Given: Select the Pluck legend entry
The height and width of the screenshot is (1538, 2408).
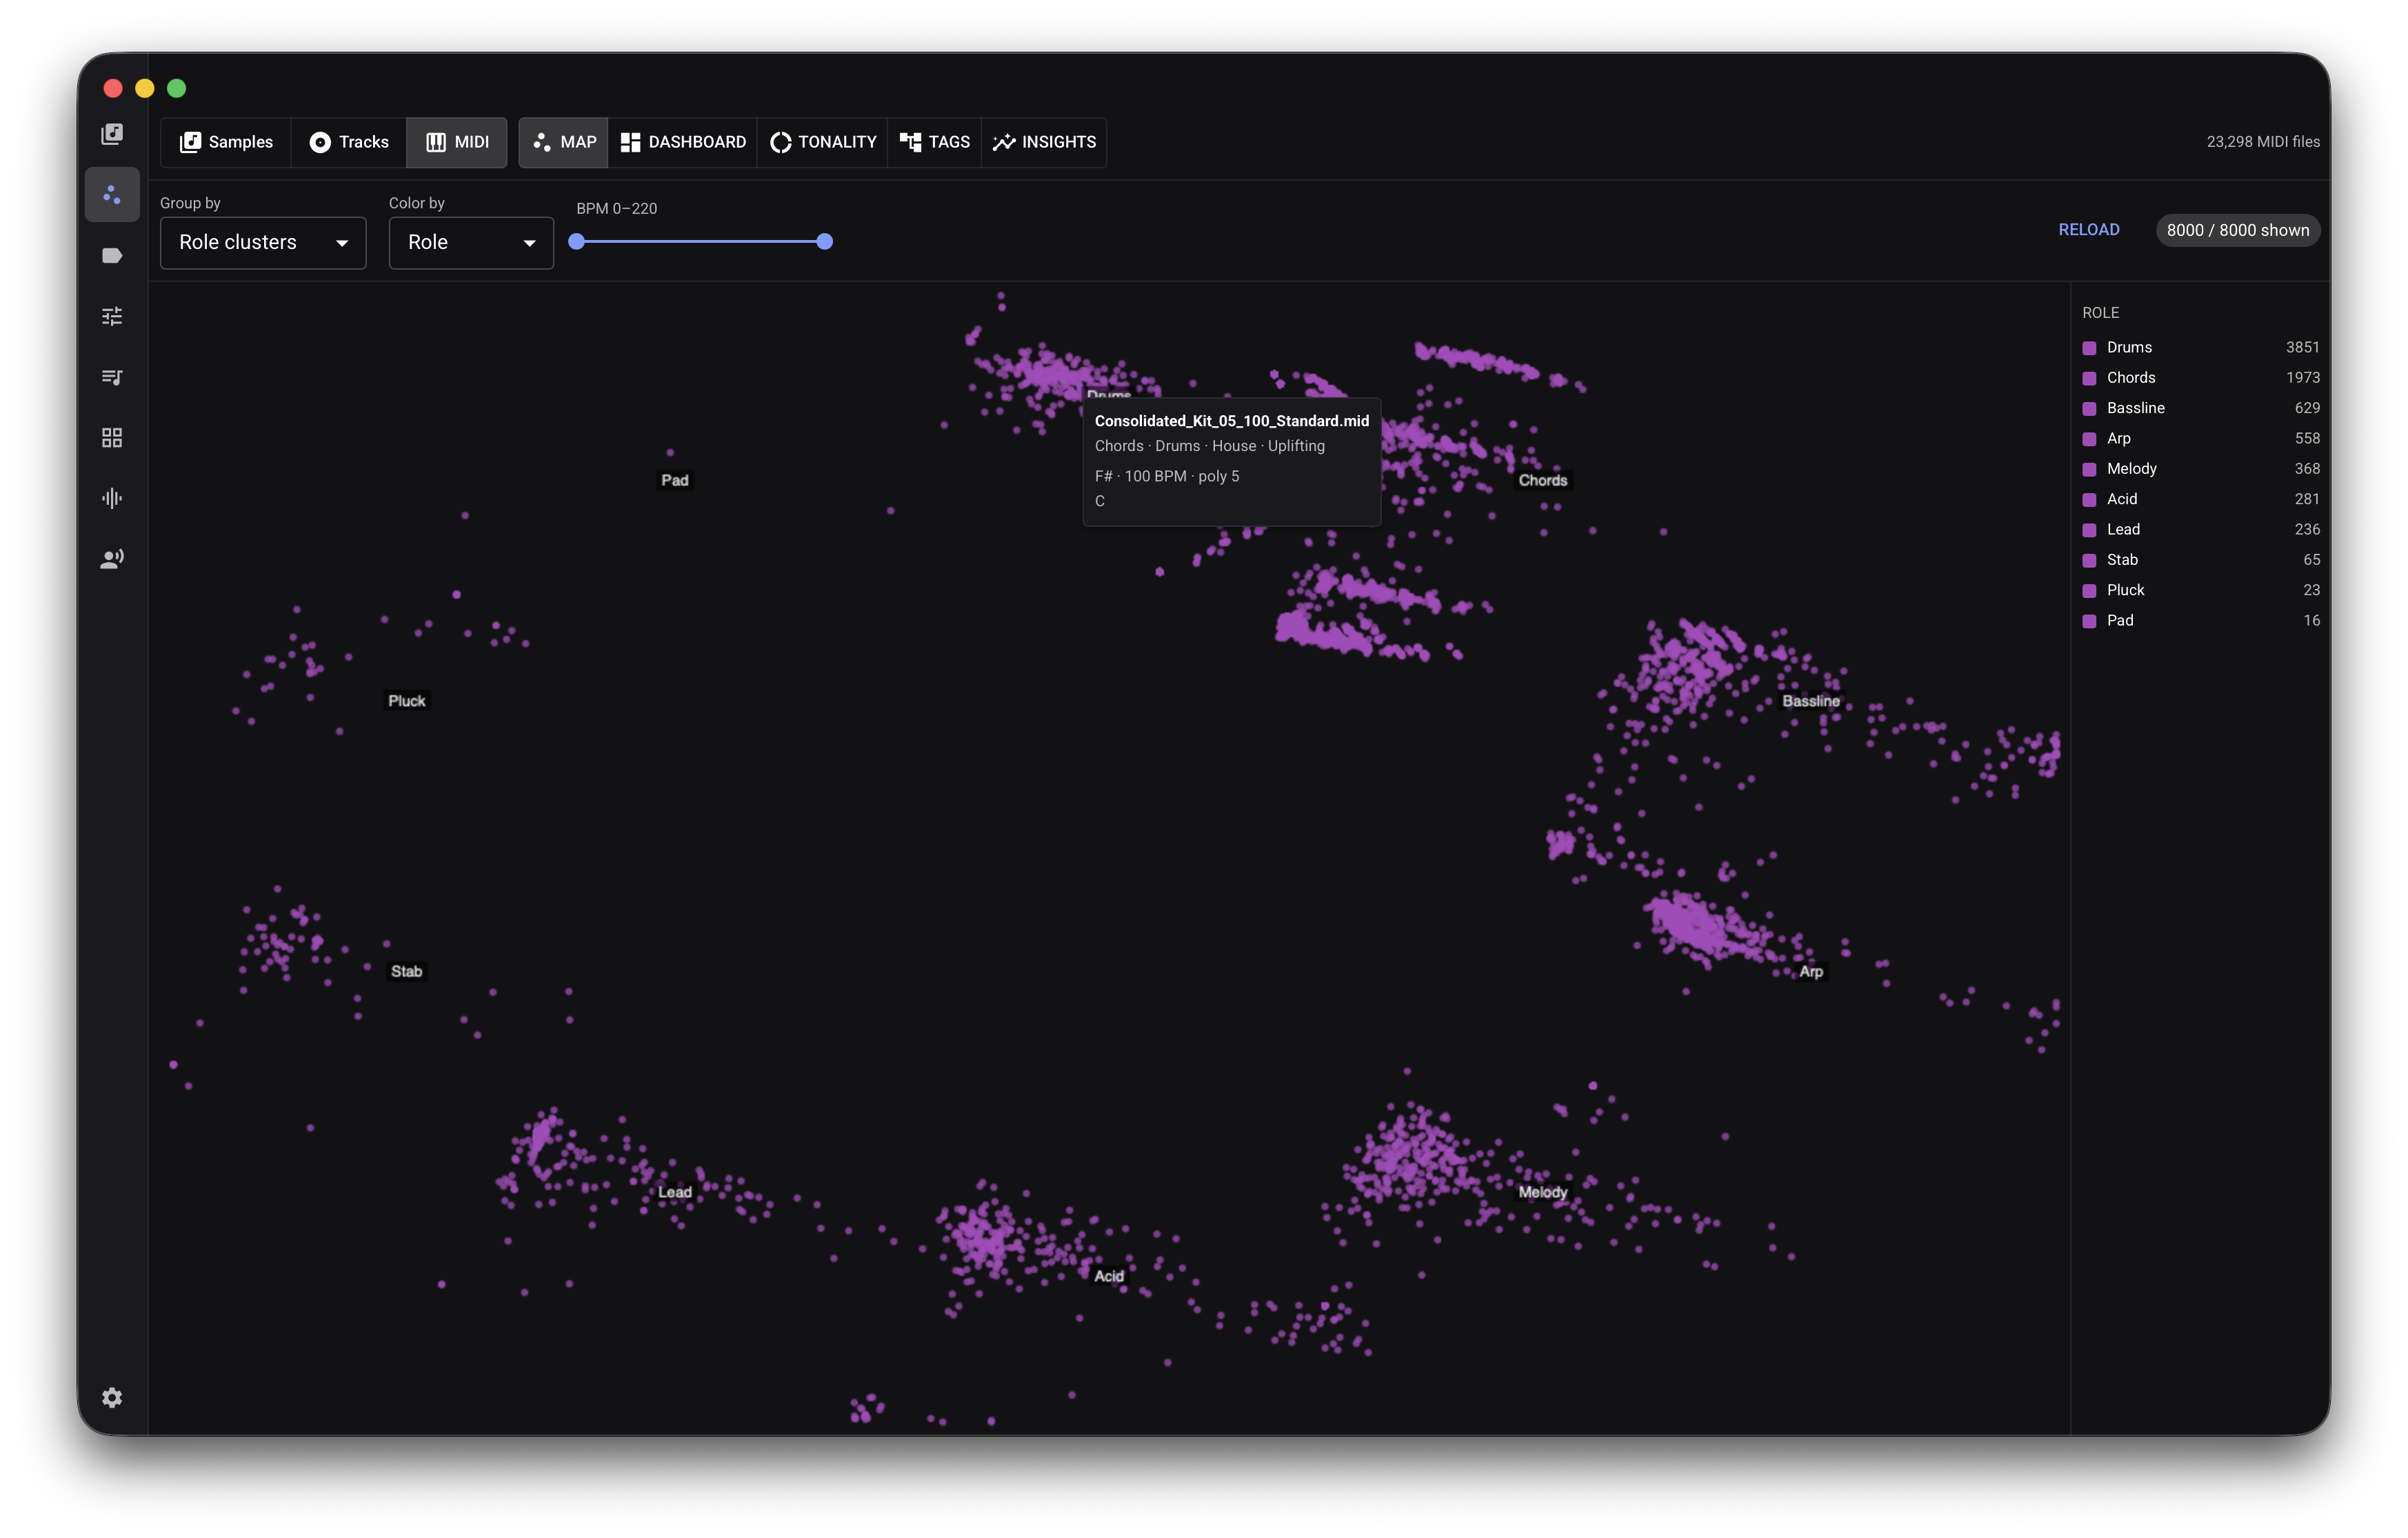Looking at the screenshot, I should pyautogui.click(x=2201, y=590).
